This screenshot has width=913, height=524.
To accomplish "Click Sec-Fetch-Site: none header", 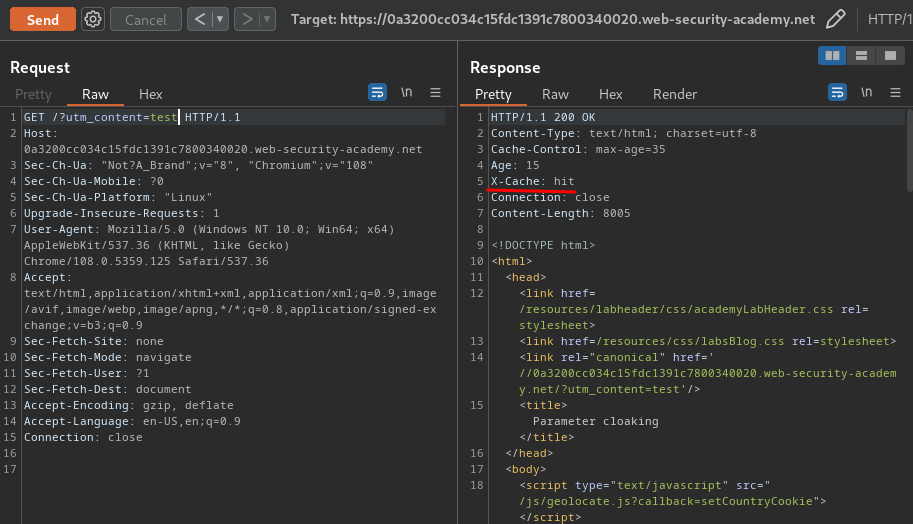I will pyautogui.click(x=94, y=341).
